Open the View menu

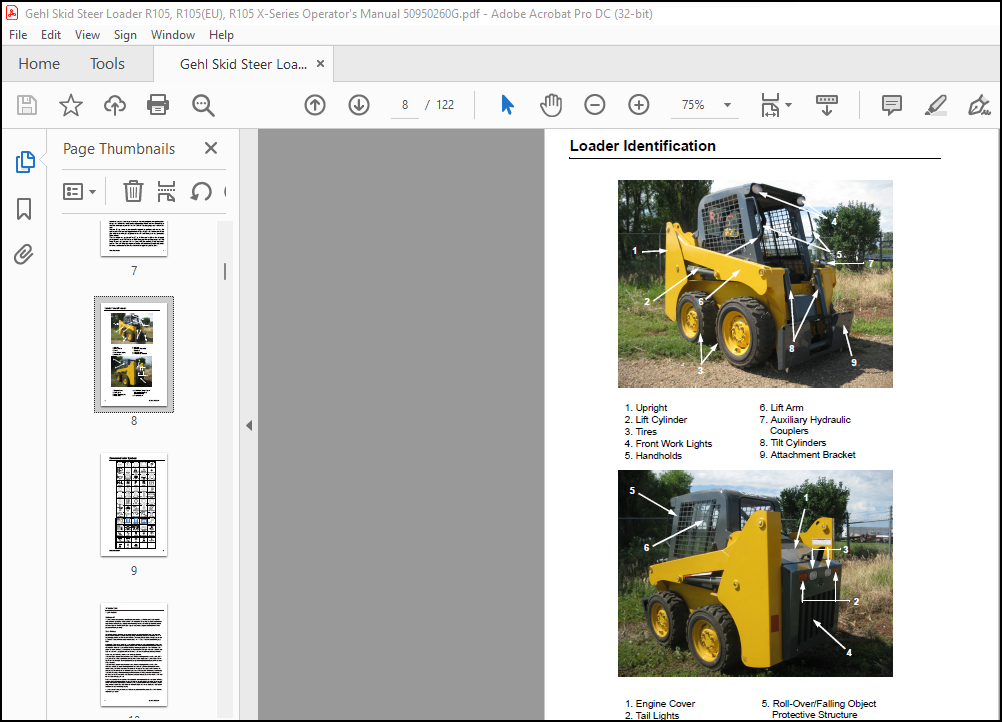click(x=87, y=35)
